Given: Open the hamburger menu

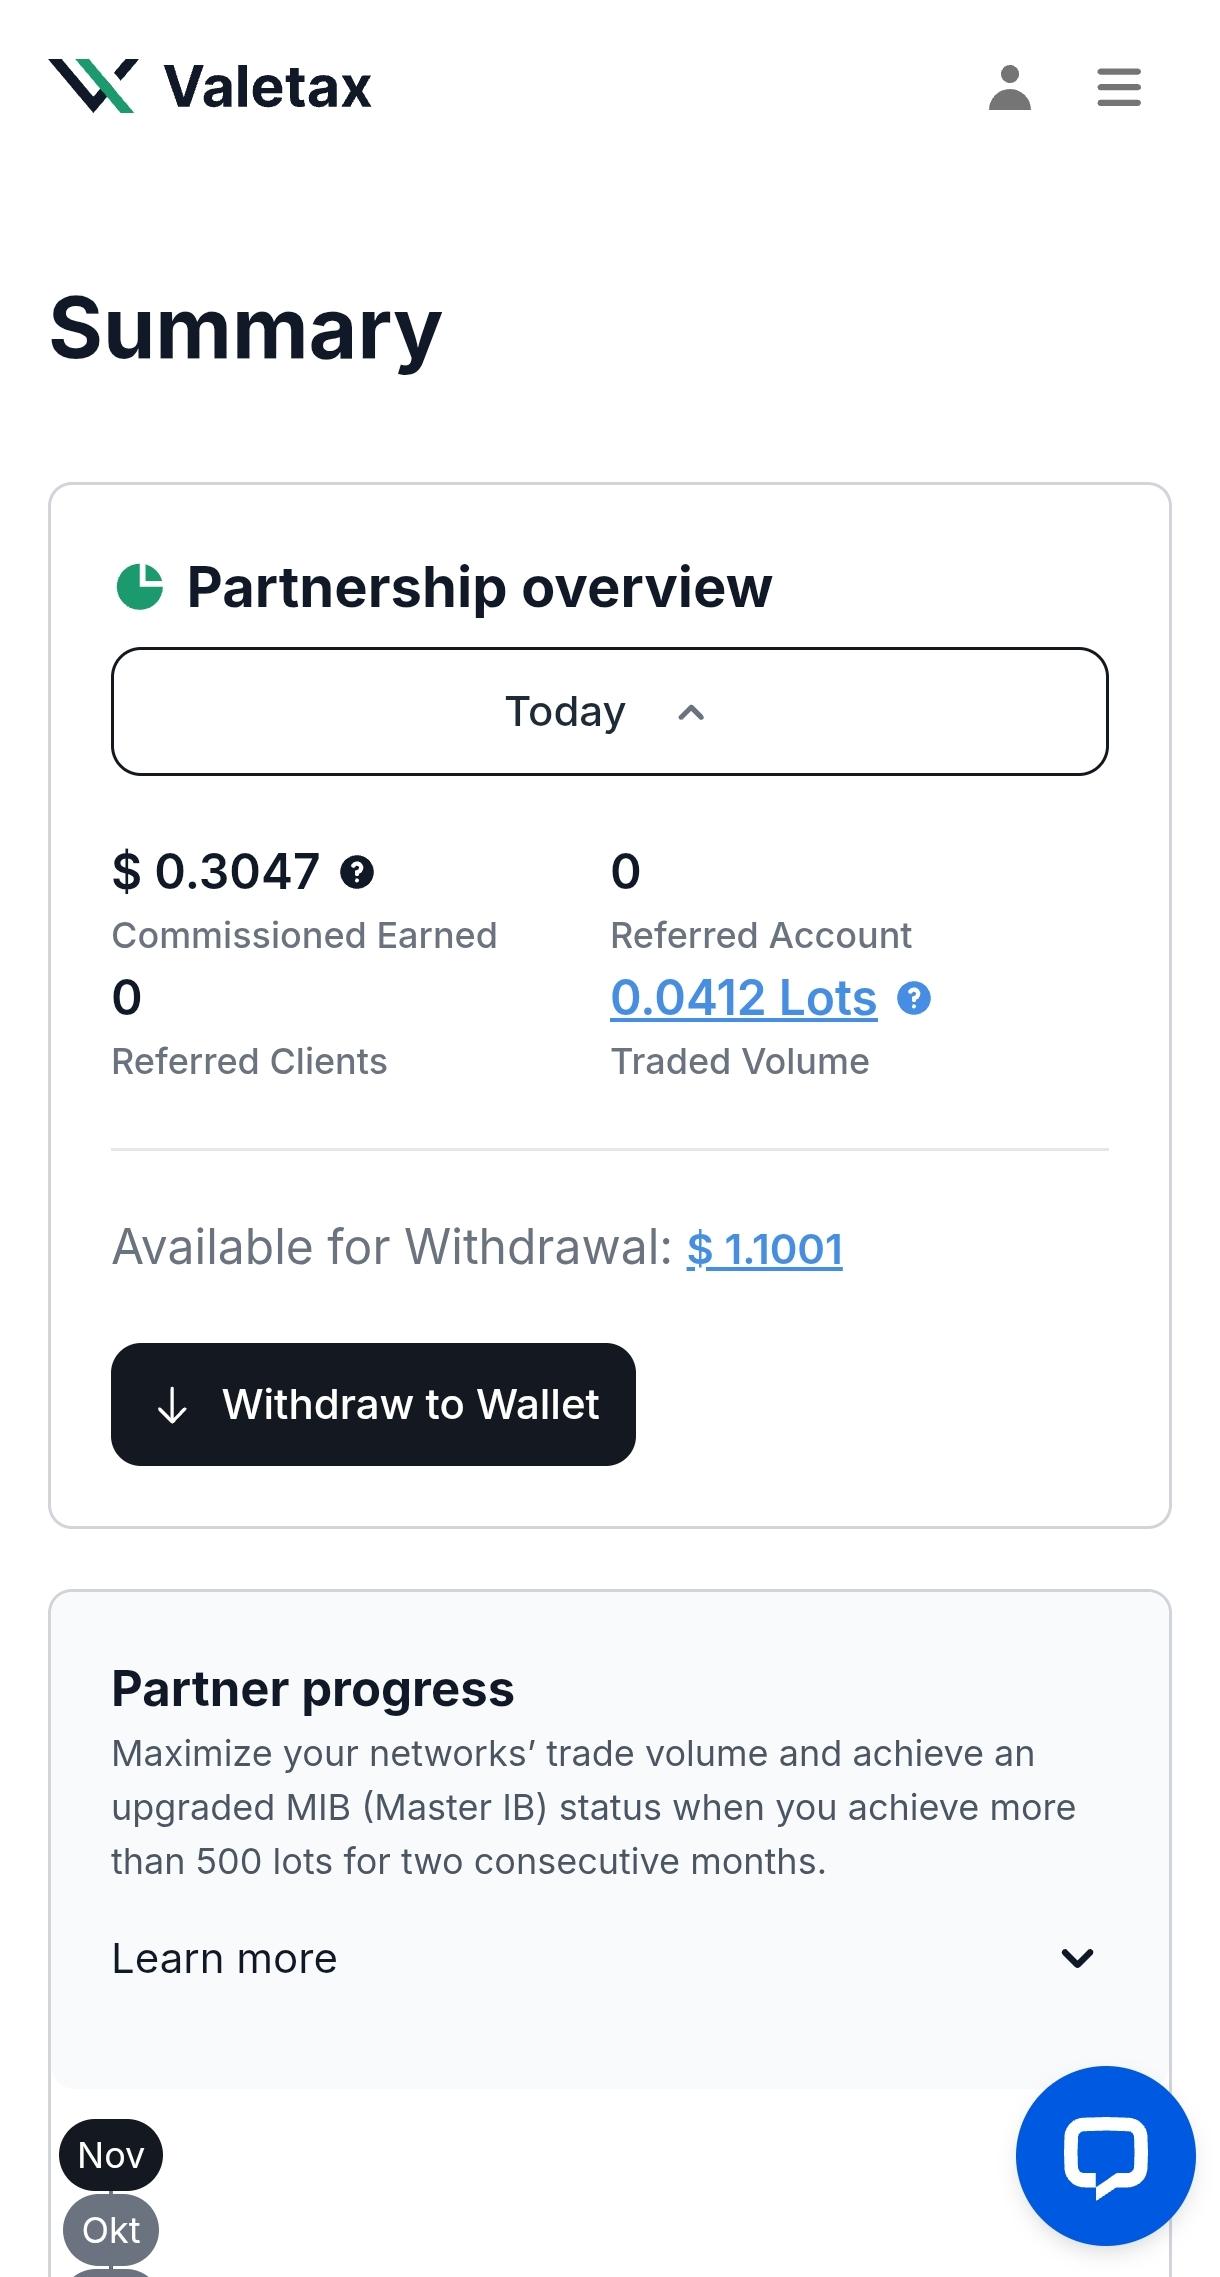Looking at the screenshot, I should [1118, 87].
